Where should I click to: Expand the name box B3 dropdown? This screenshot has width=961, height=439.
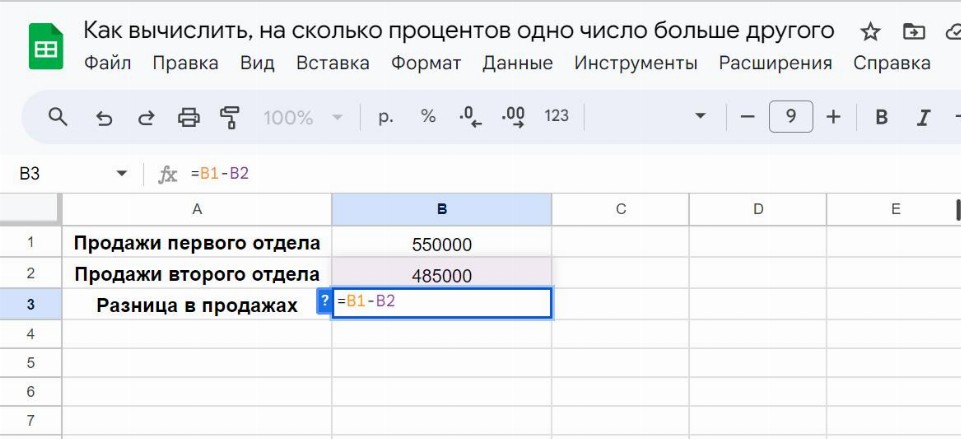coord(122,174)
